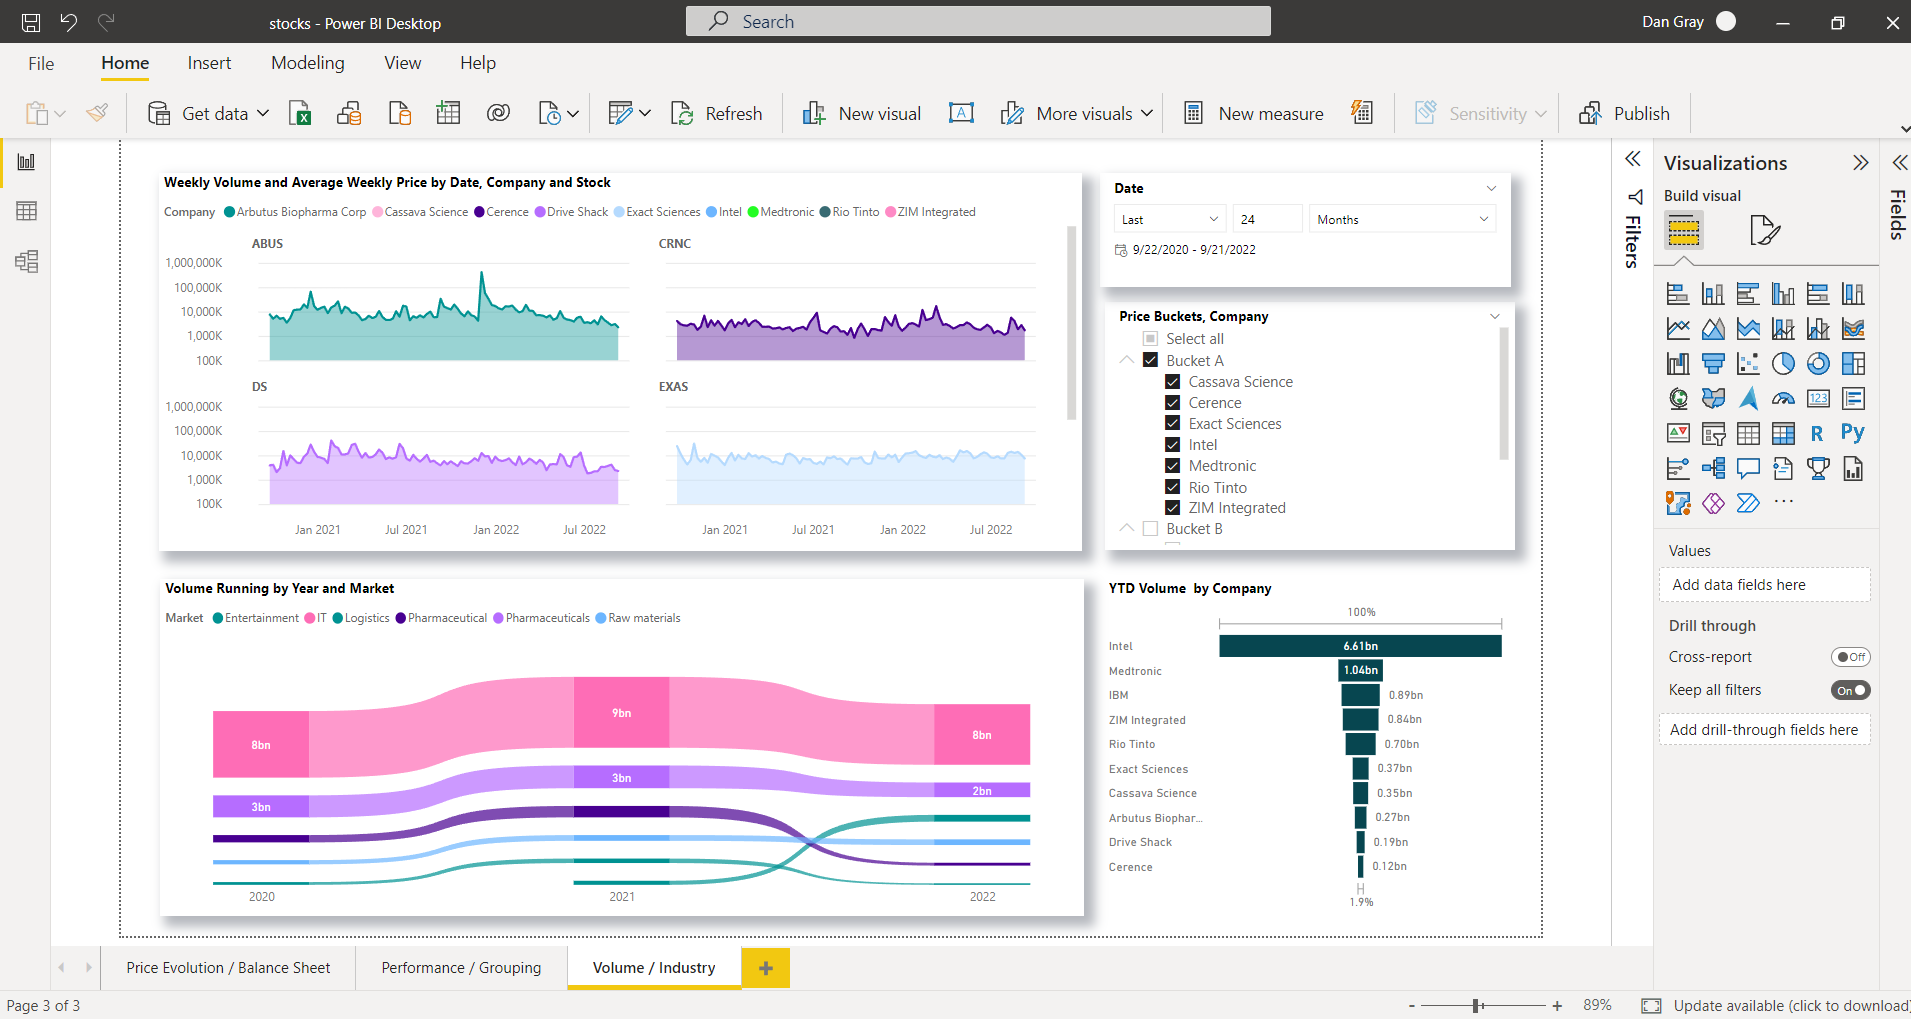1911x1019 pixels.
Task: Collapse the Bucket A tree group
Action: pyautogui.click(x=1127, y=360)
